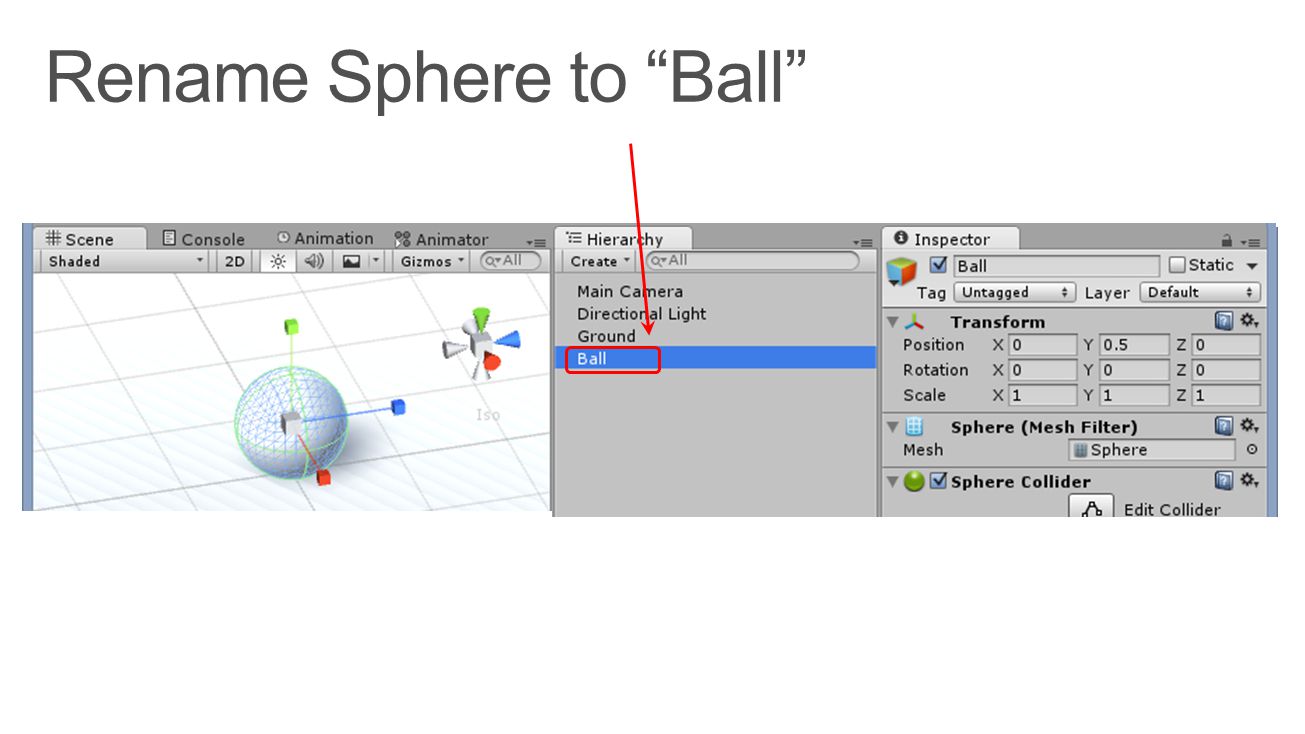The height and width of the screenshot is (734, 1305).
Task: Click the red cone on the scene orientation gizmo
Action: pos(492,361)
